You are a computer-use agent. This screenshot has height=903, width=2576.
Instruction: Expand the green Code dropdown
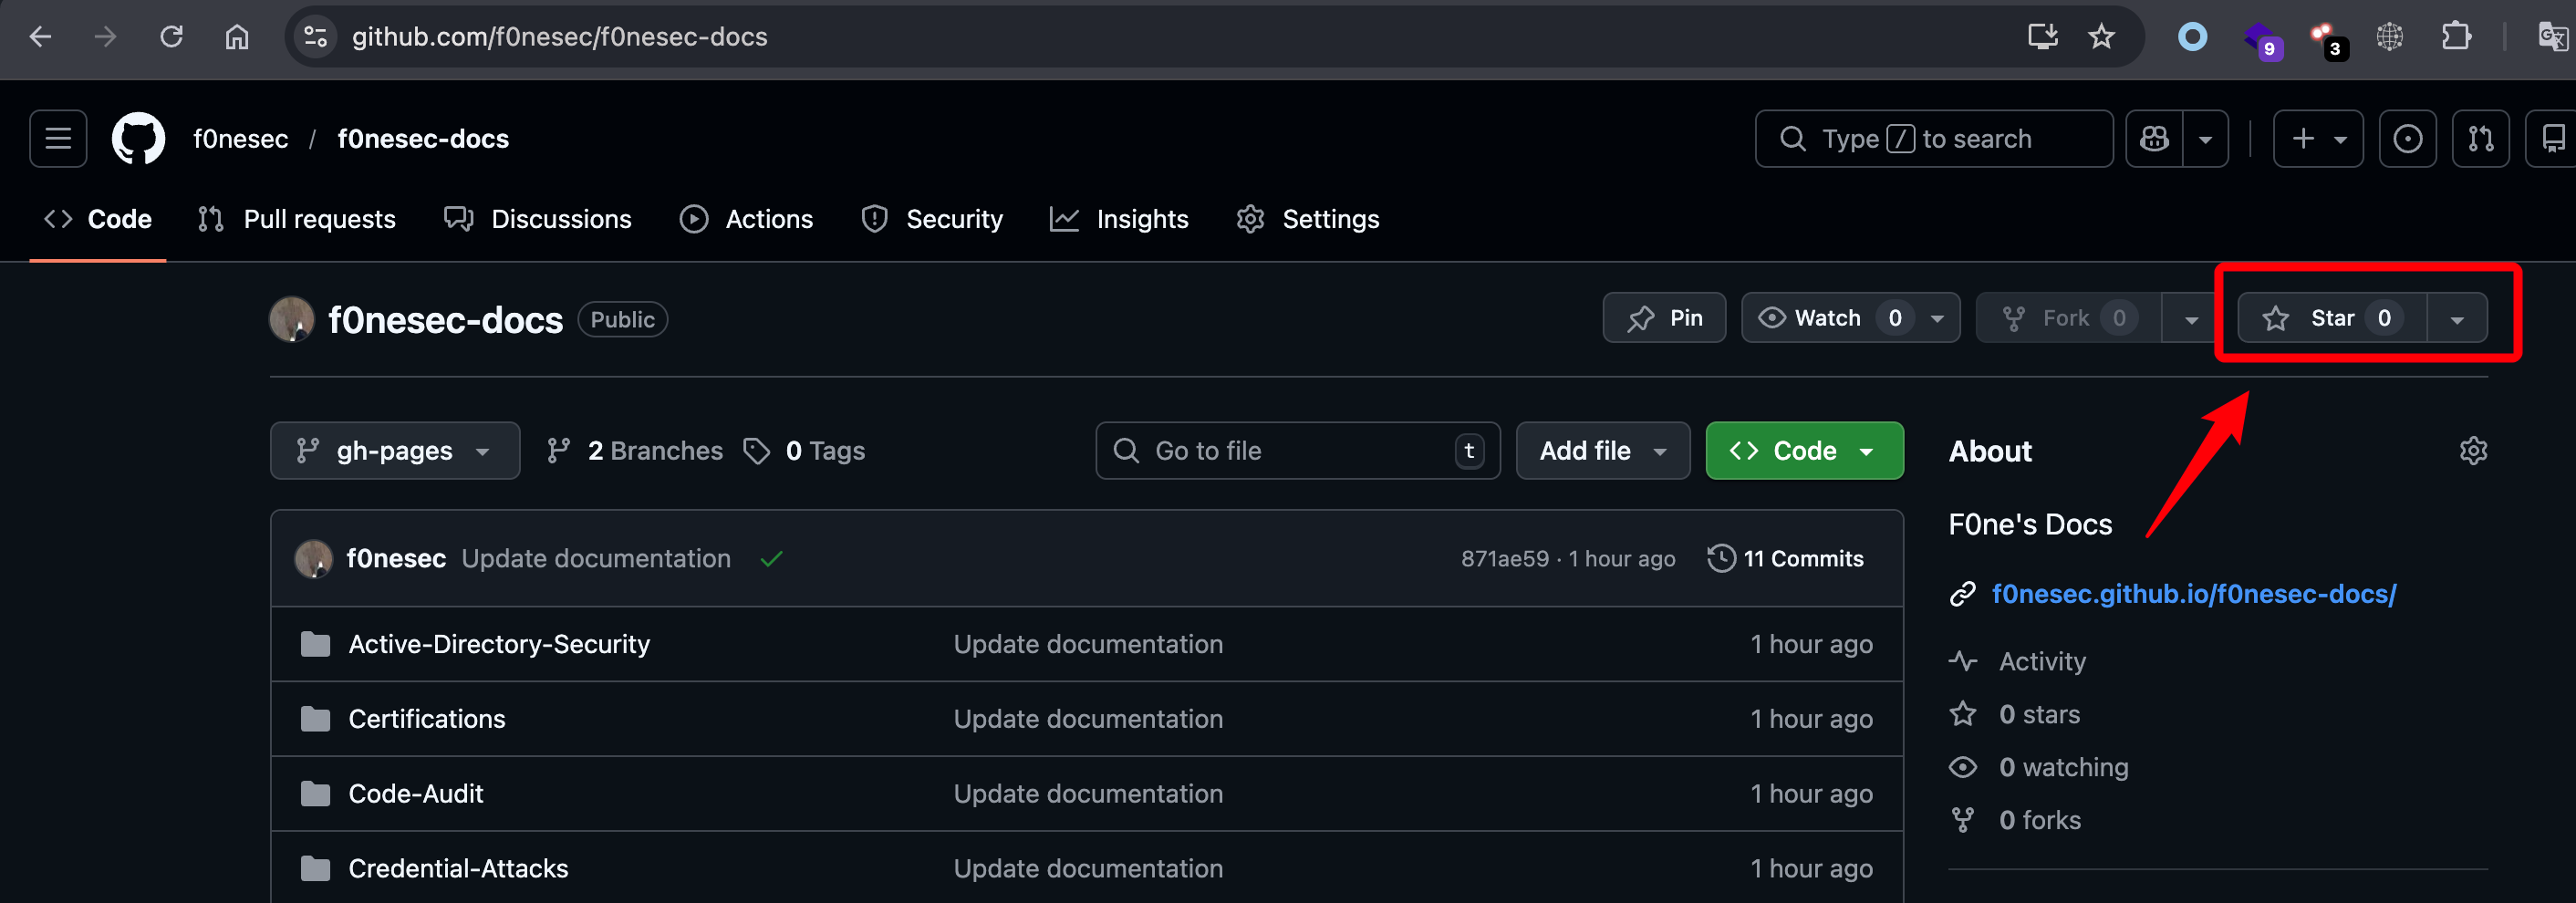[x=1804, y=451]
